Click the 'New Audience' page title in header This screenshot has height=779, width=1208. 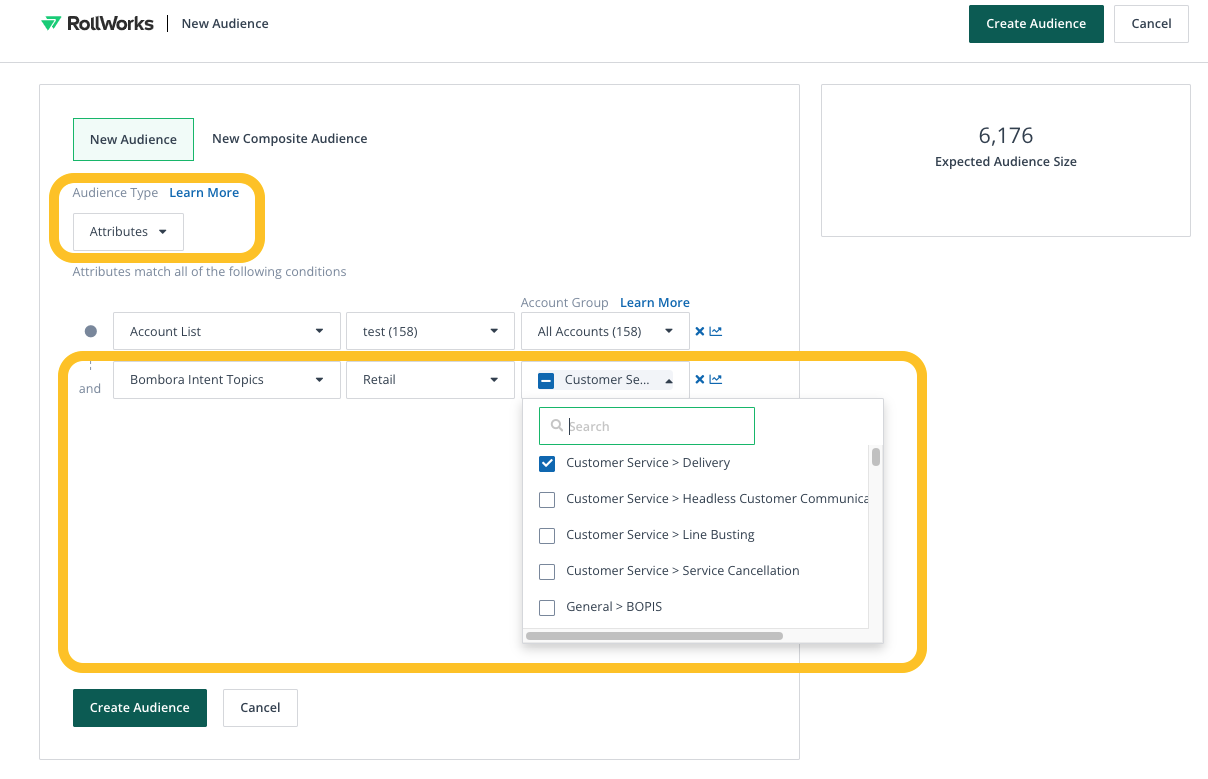pos(225,23)
